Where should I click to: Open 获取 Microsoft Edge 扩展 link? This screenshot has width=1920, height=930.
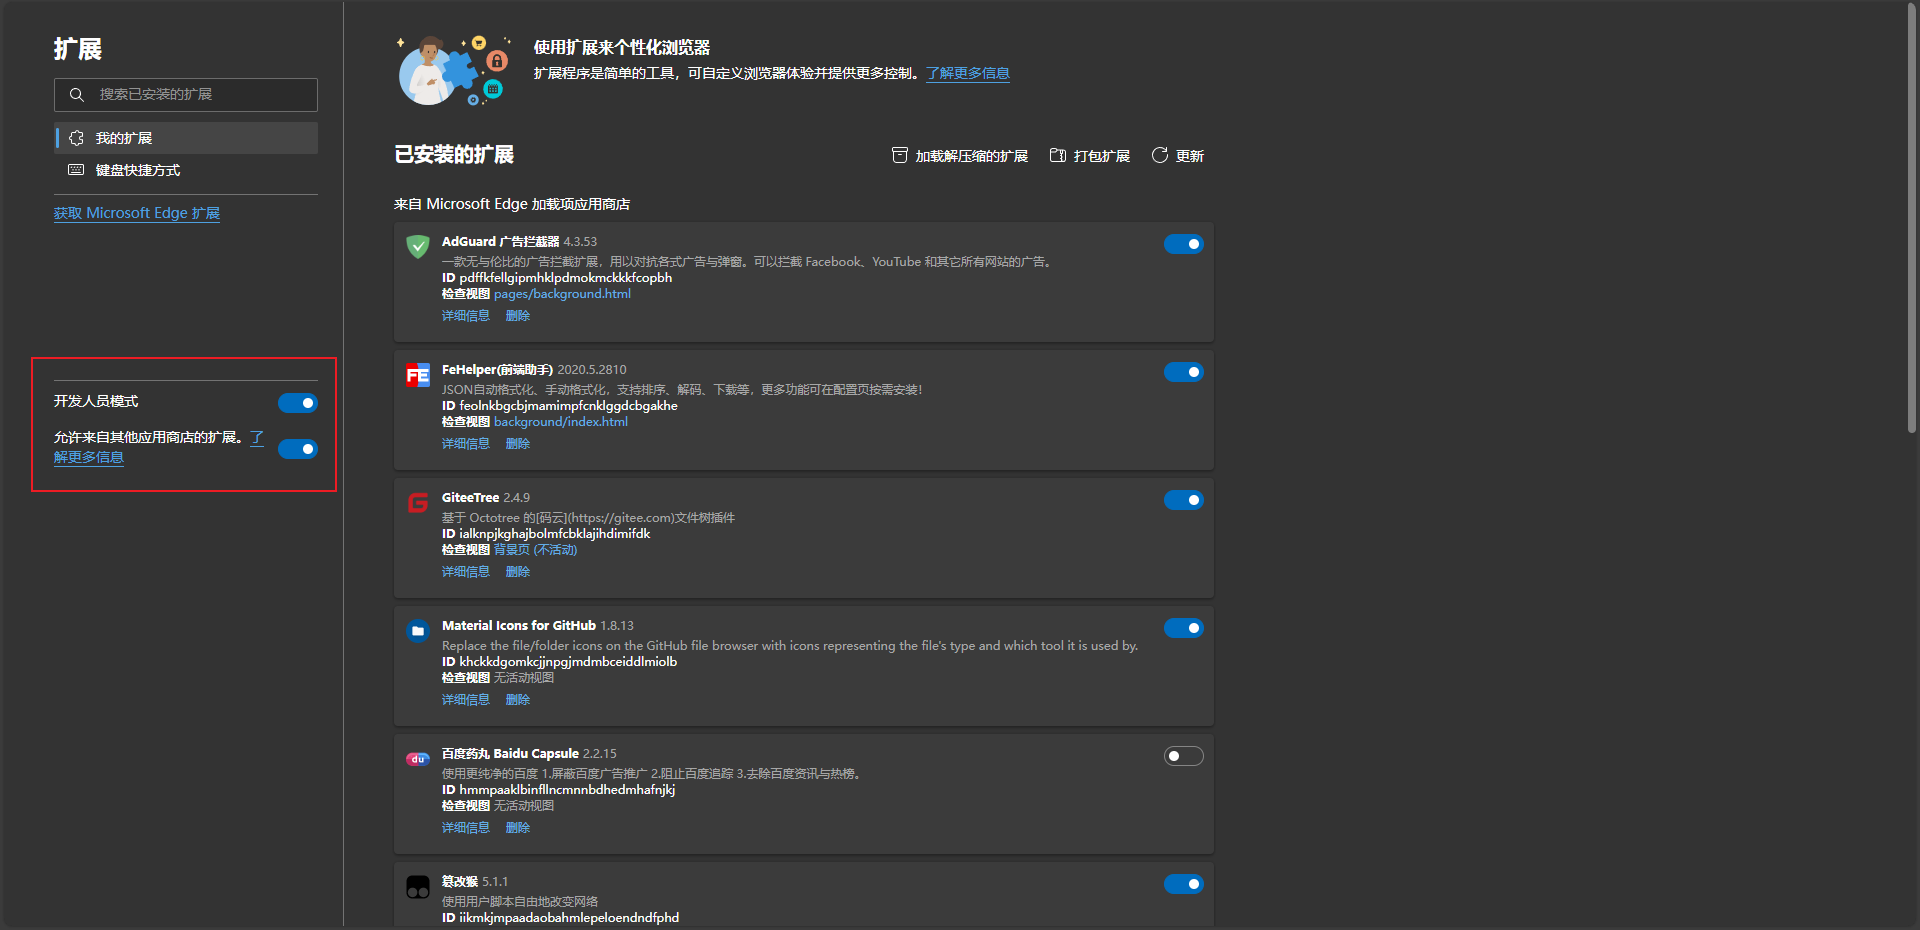tap(137, 213)
